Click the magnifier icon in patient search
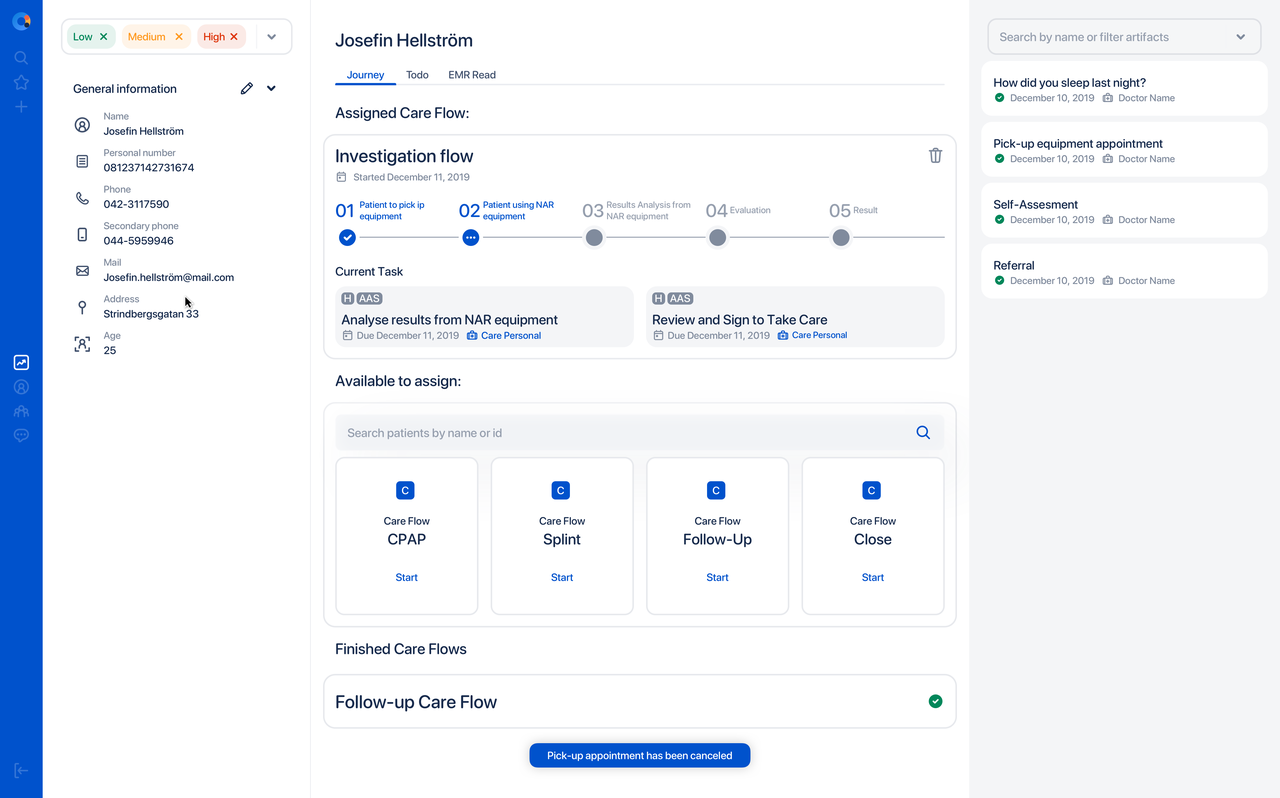The height and width of the screenshot is (798, 1280). point(923,433)
